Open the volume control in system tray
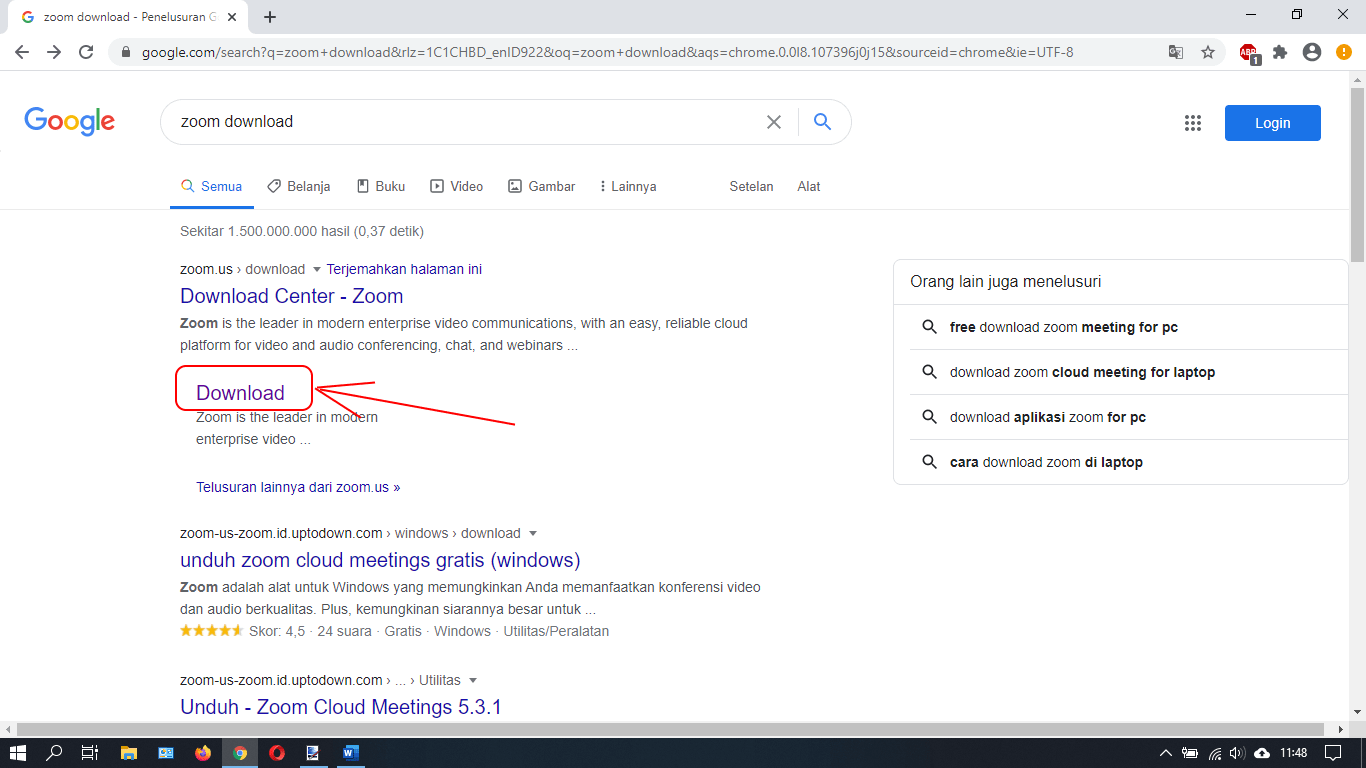This screenshot has height=768, width=1366. [x=1238, y=753]
